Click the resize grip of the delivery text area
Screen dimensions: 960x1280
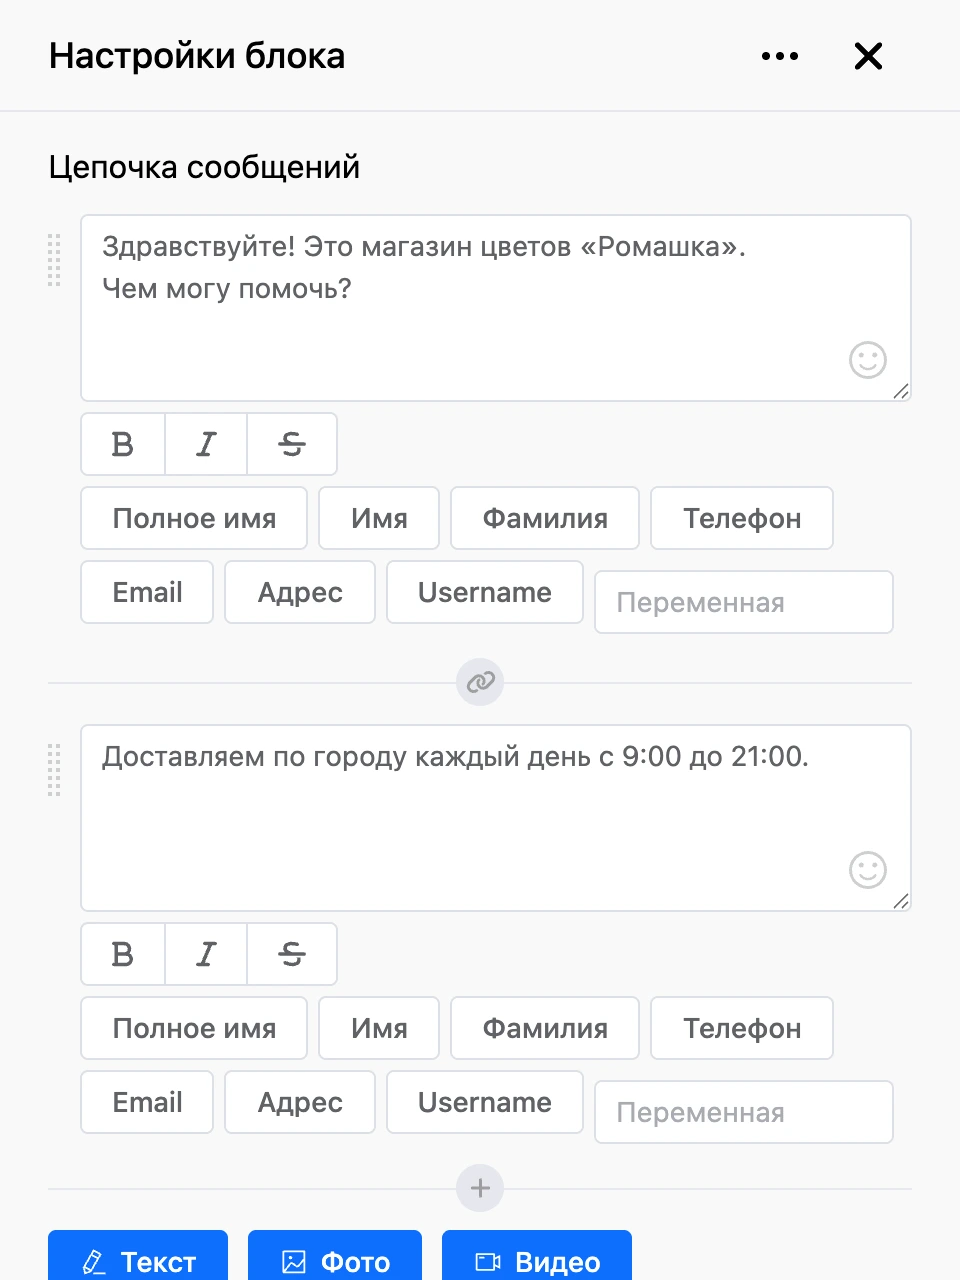(x=901, y=901)
